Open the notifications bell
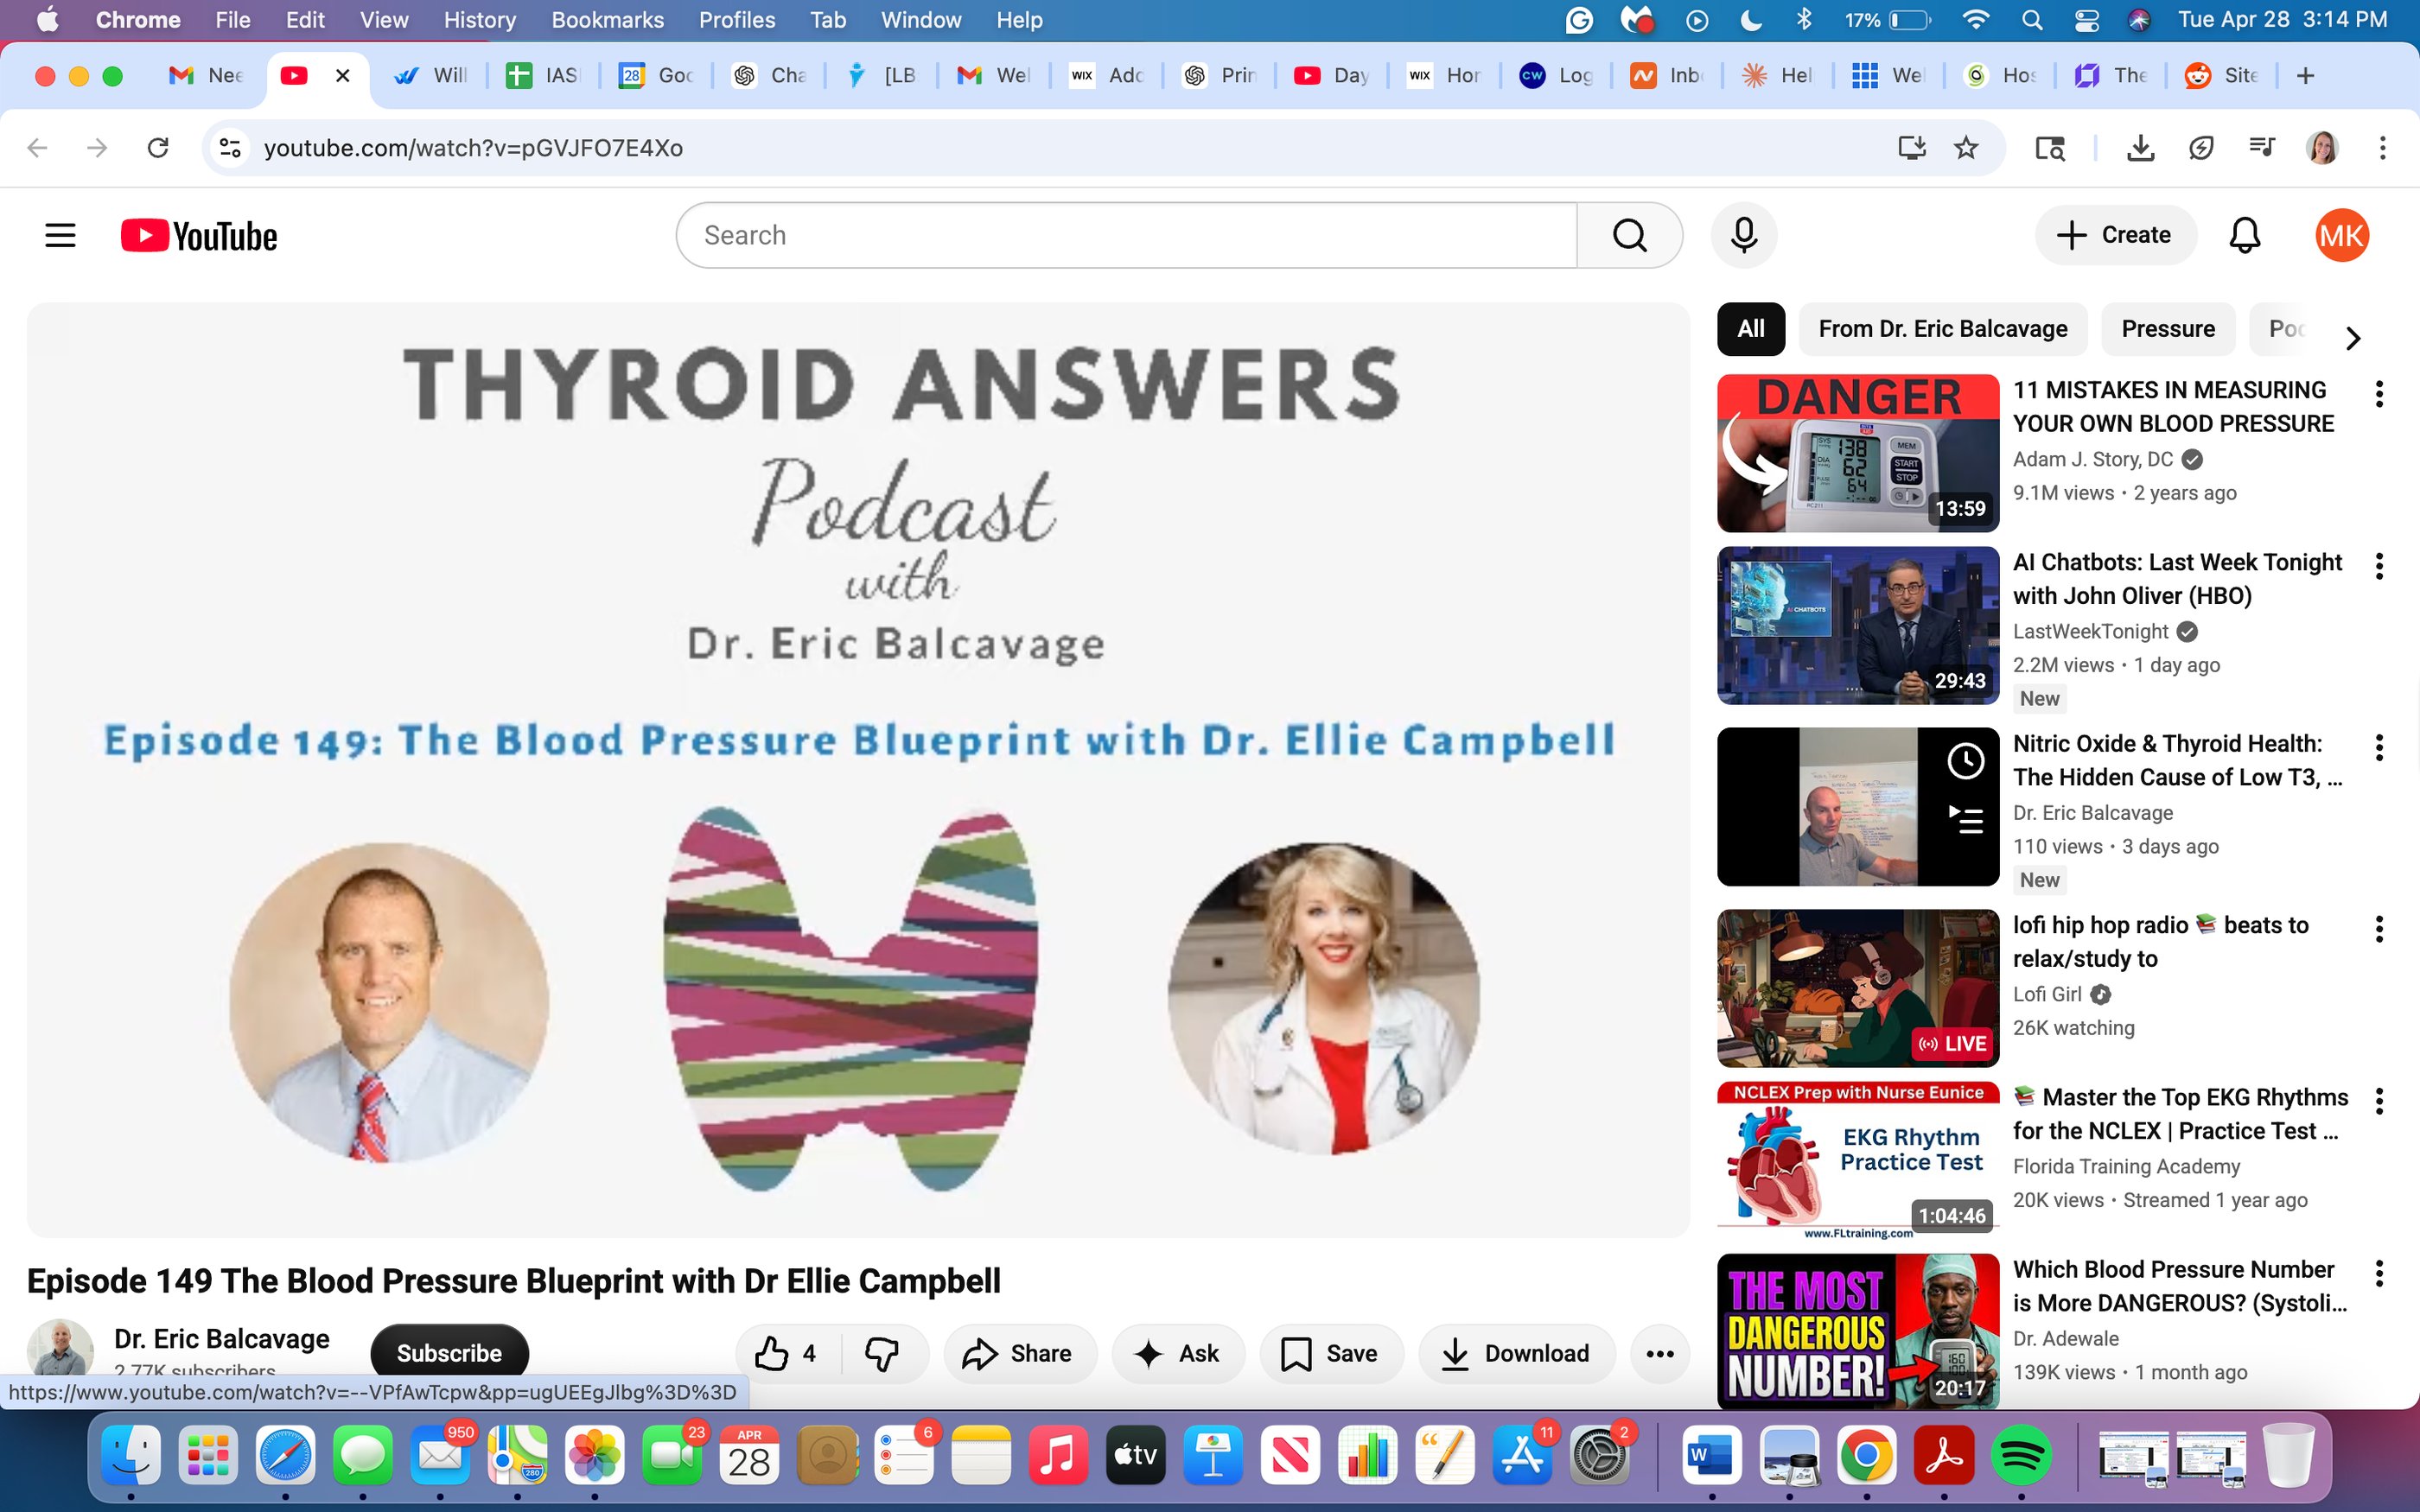This screenshot has height=1512, width=2420. coord(2244,235)
